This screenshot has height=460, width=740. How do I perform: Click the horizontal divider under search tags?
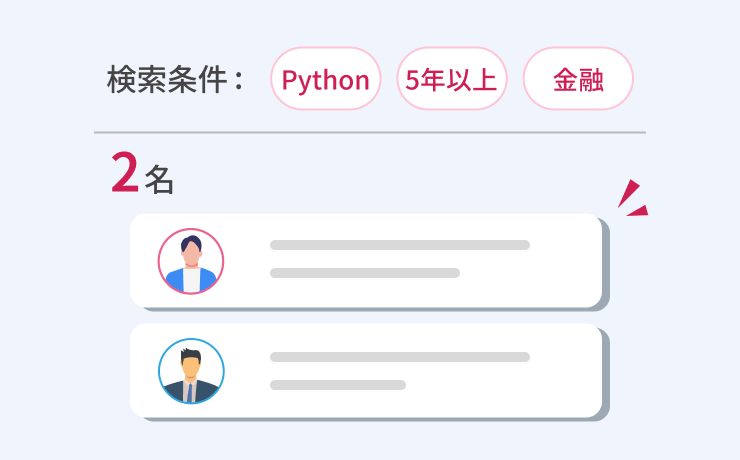(370, 132)
